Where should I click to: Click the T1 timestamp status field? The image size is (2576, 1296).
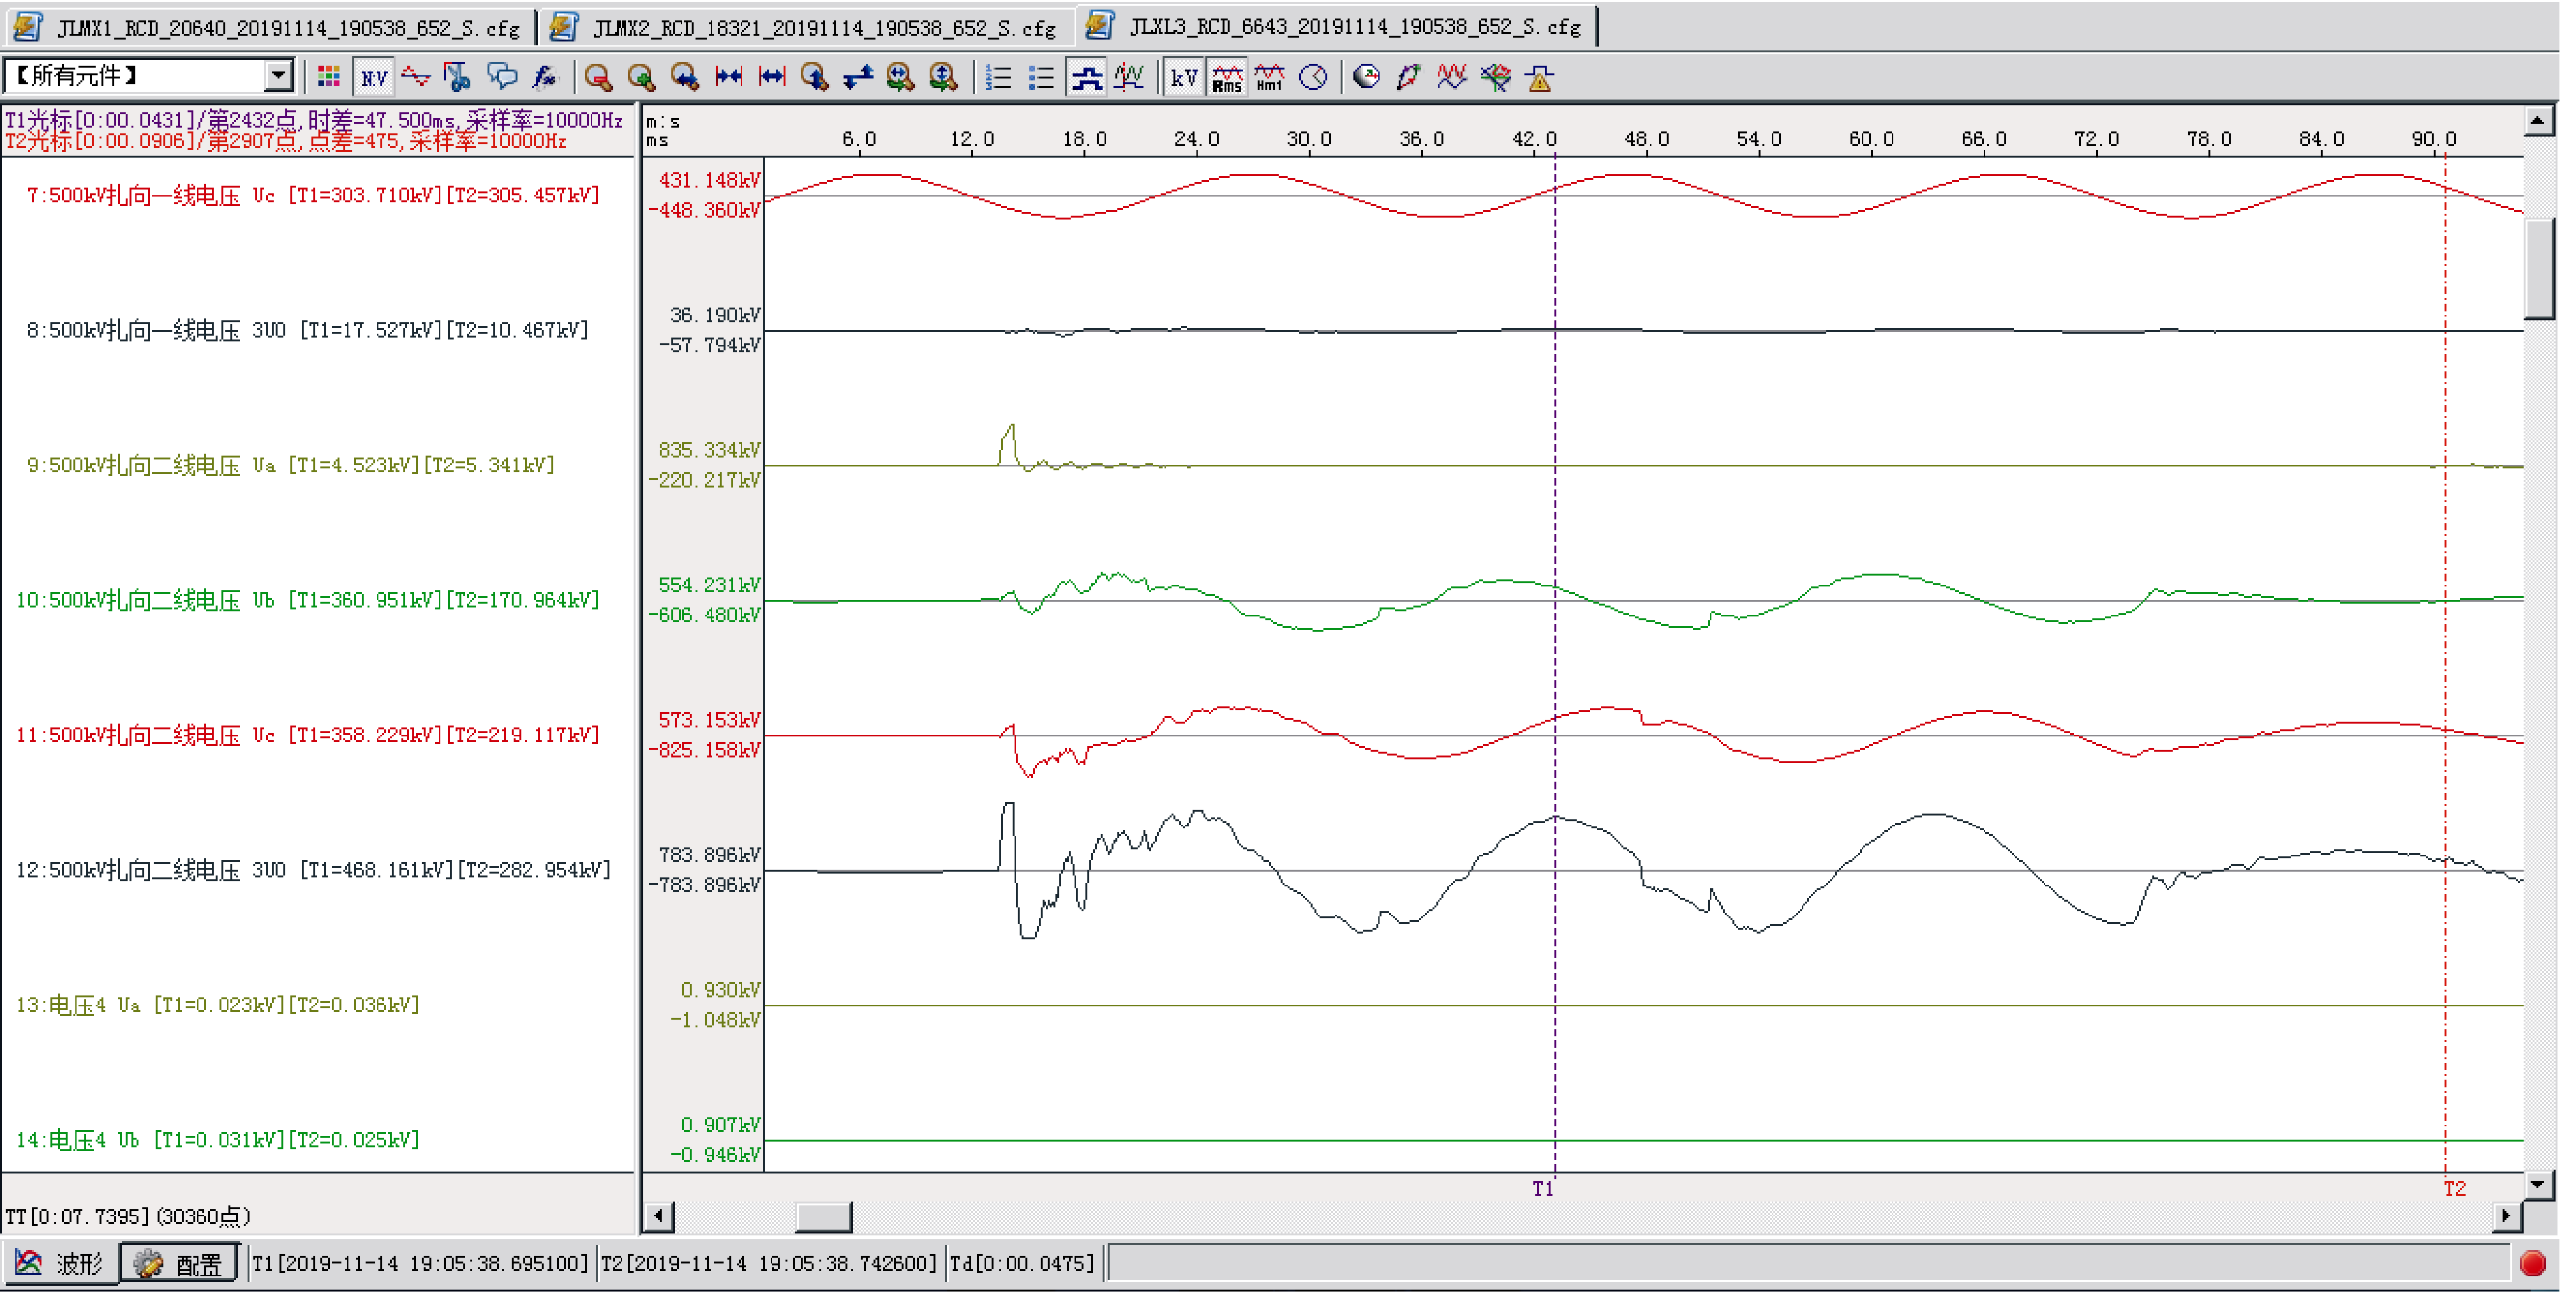(421, 1264)
